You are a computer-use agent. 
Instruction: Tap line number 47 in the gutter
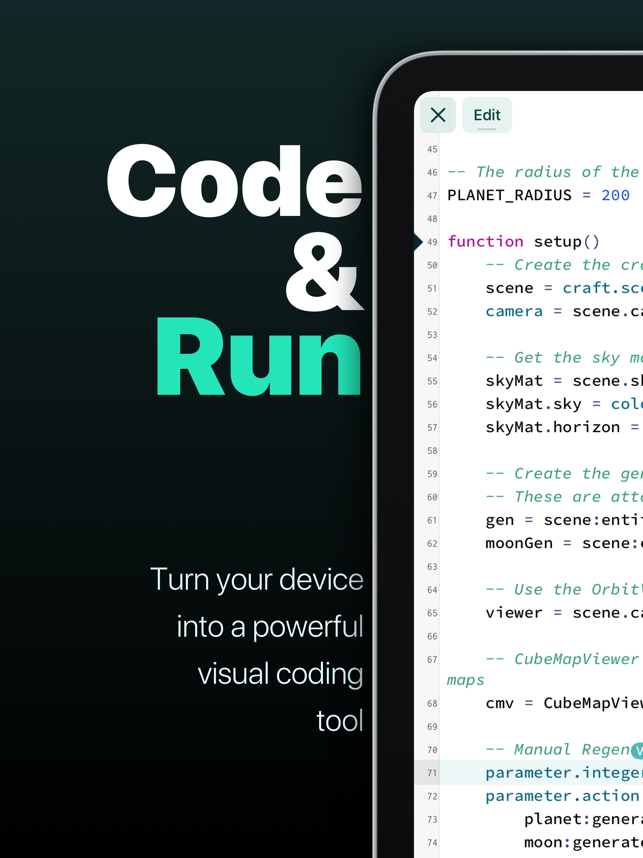click(431, 196)
